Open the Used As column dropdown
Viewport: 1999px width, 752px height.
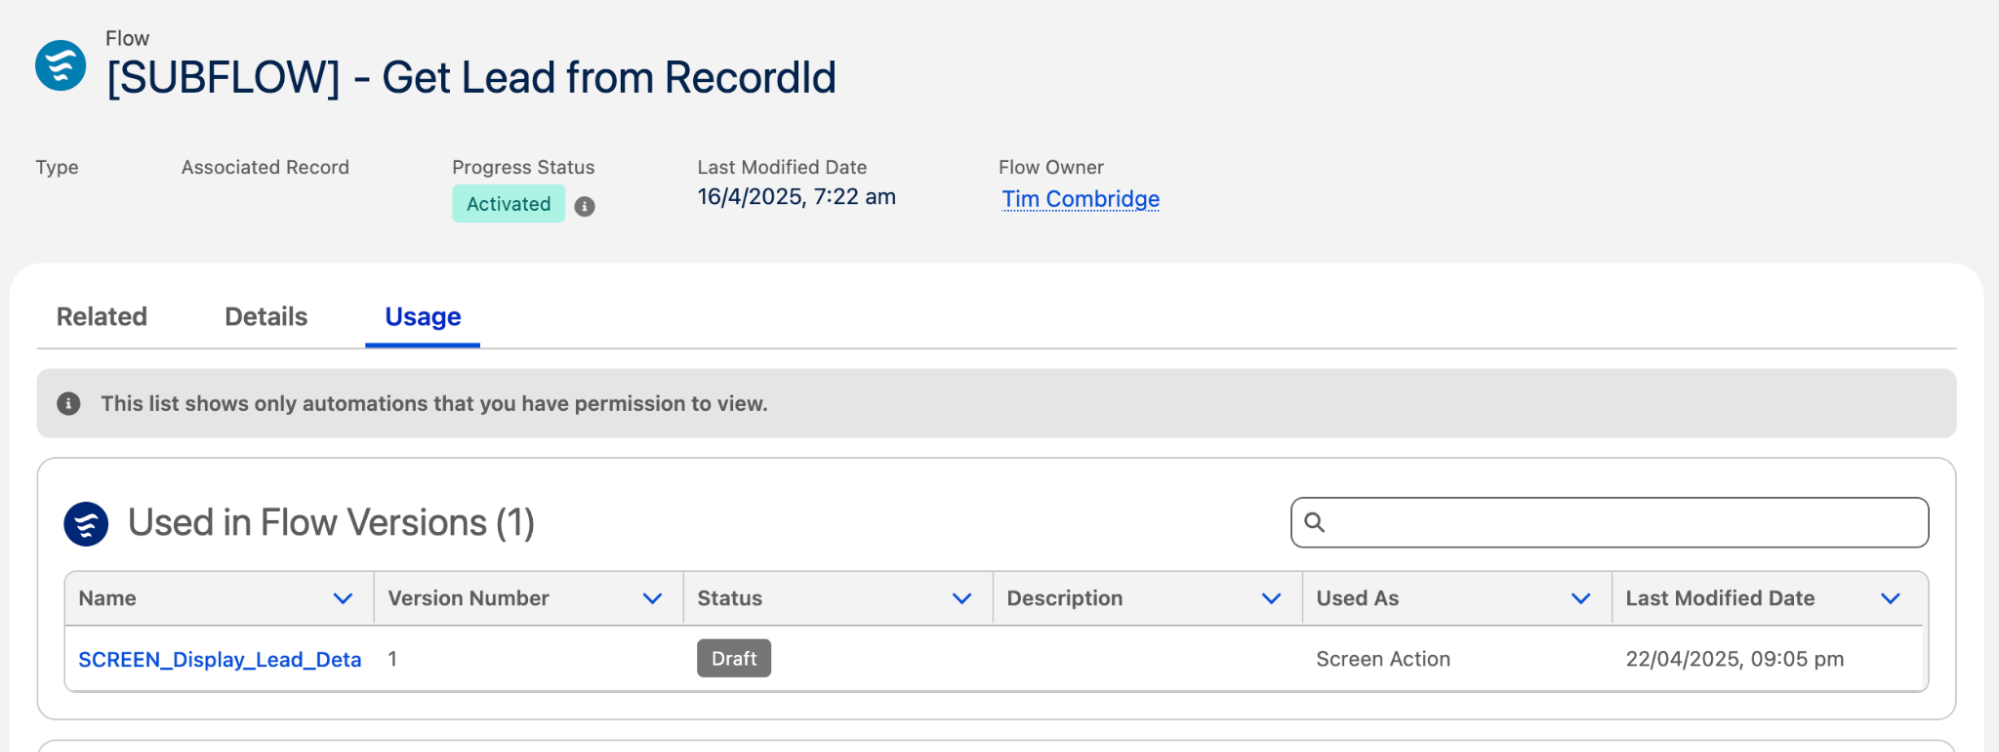pyautogui.click(x=1581, y=599)
